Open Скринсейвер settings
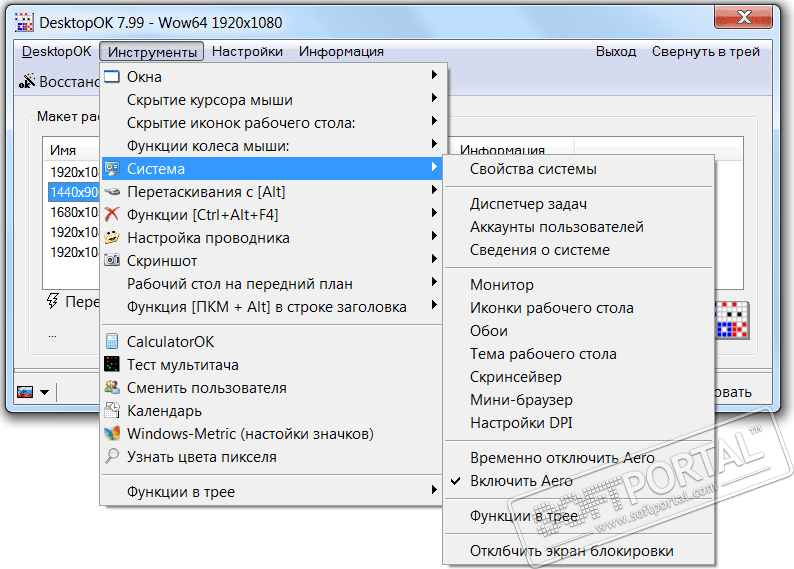Image resolution: width=794 pixels, height=569 pixels. pos(579,377)
